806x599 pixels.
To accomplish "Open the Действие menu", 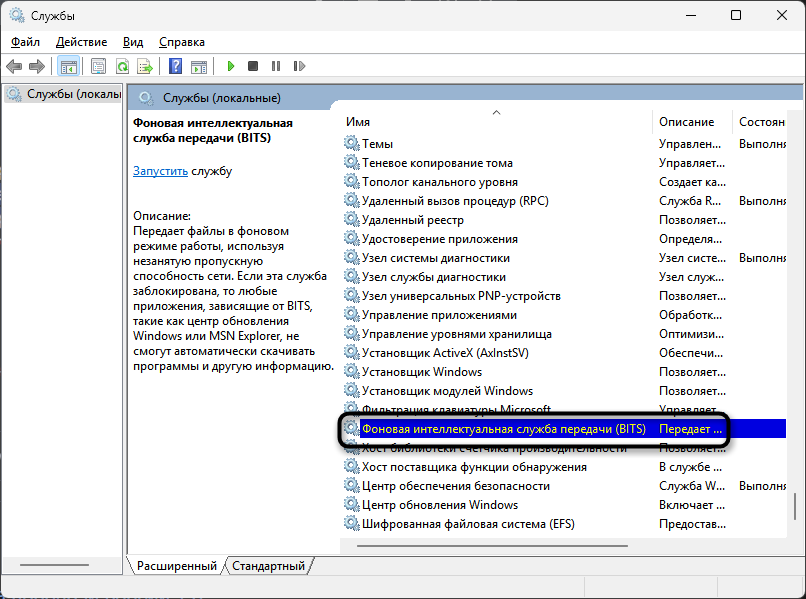I will (82, 42).
